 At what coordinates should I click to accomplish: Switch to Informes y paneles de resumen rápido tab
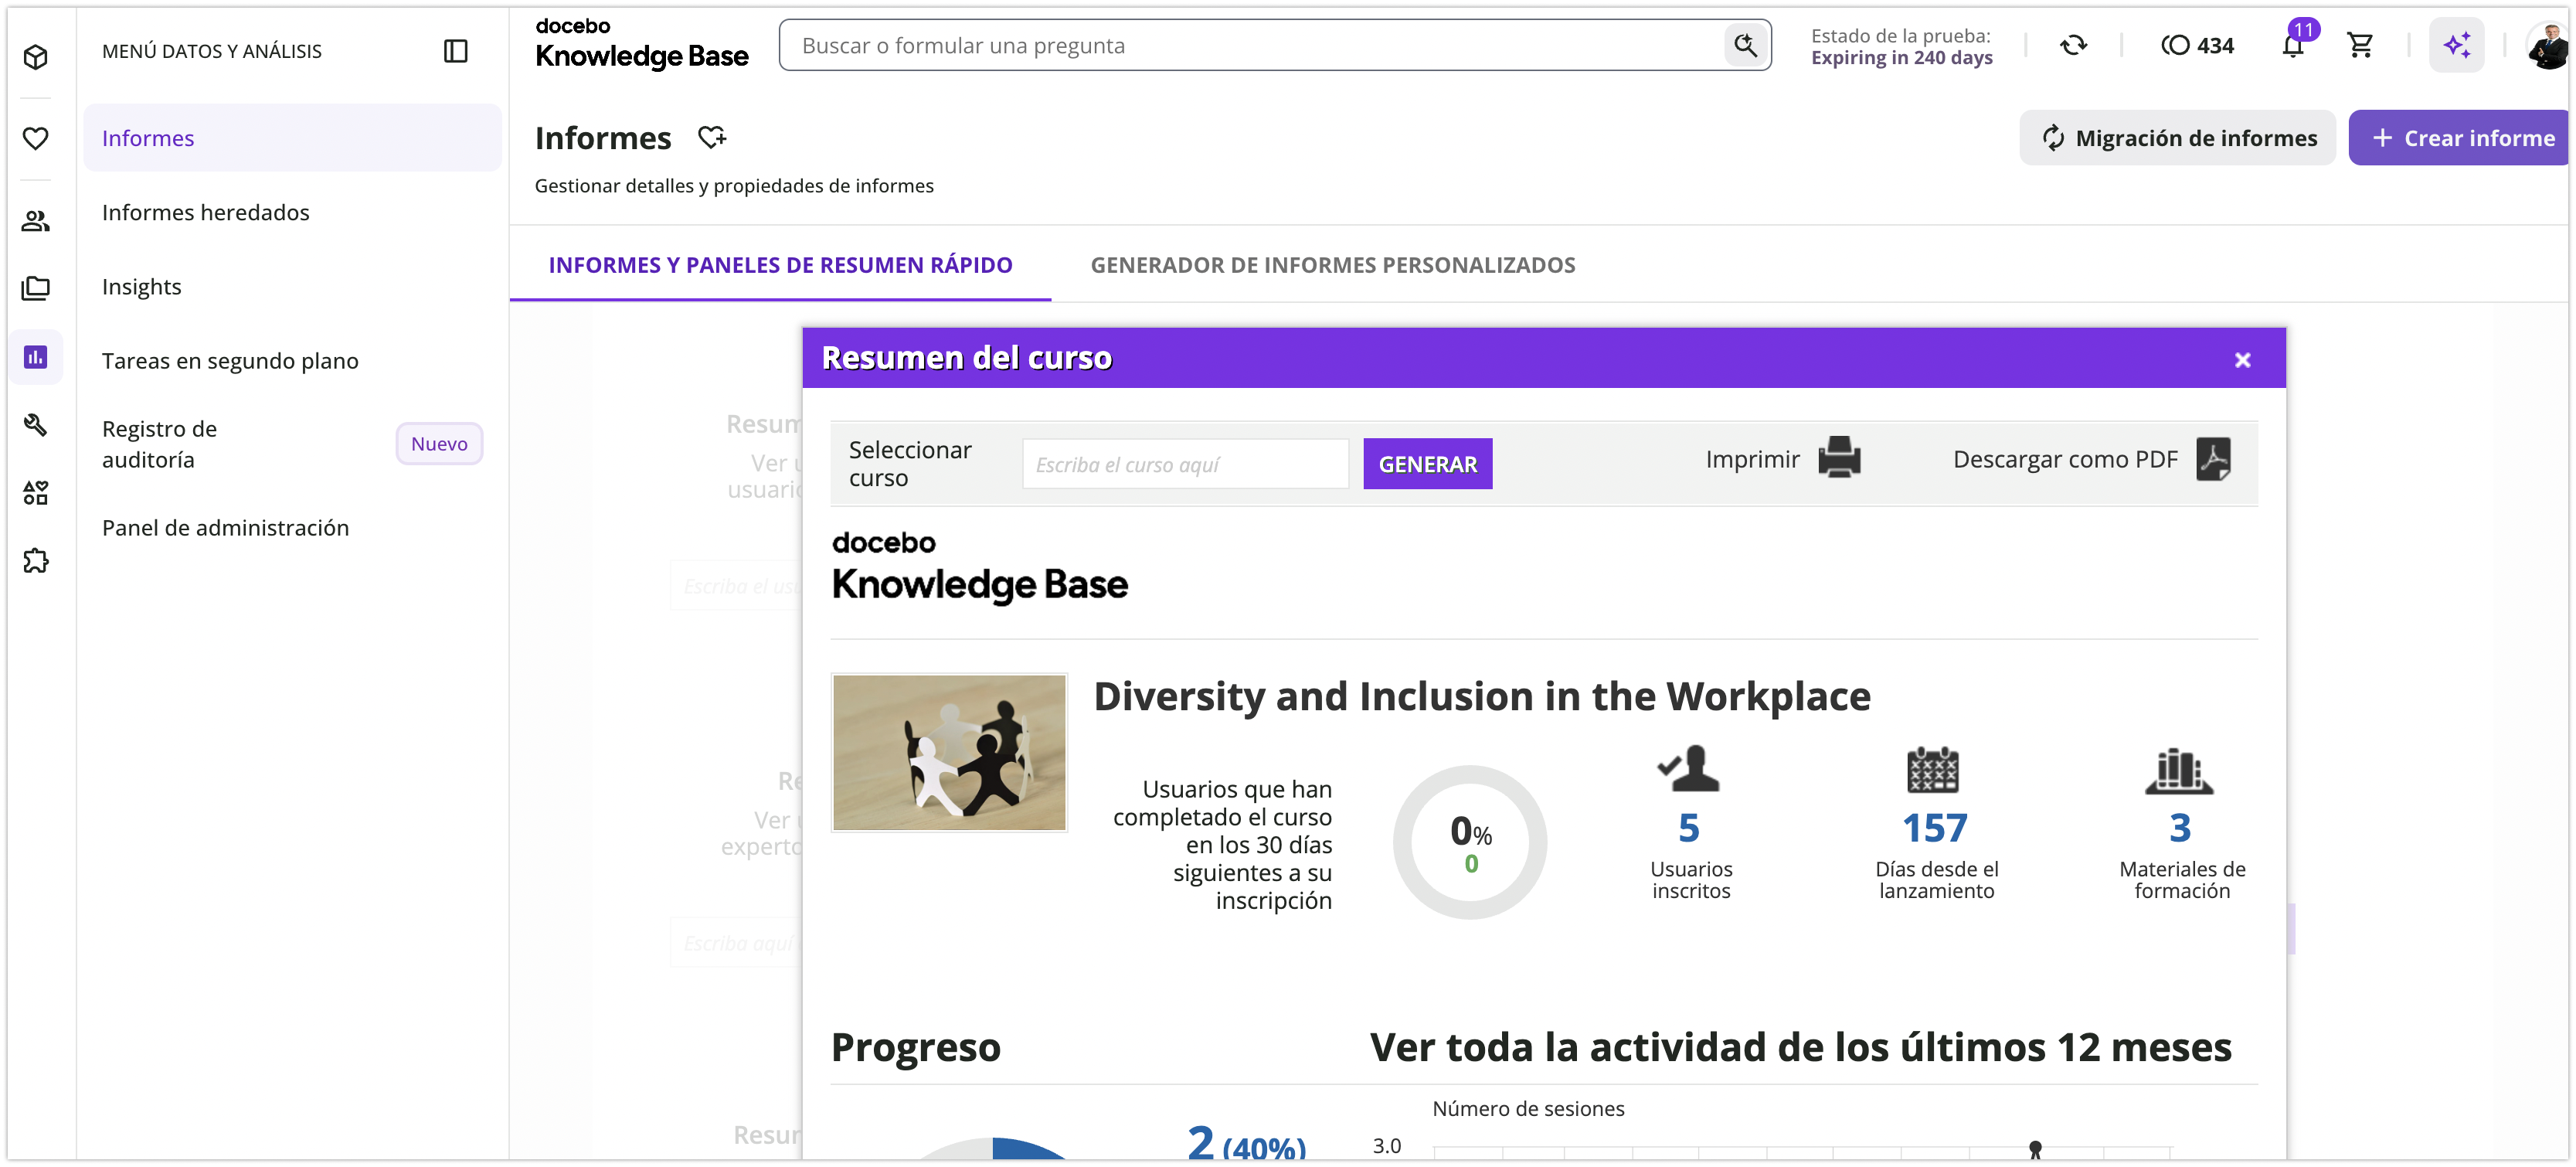click(780, 265)
